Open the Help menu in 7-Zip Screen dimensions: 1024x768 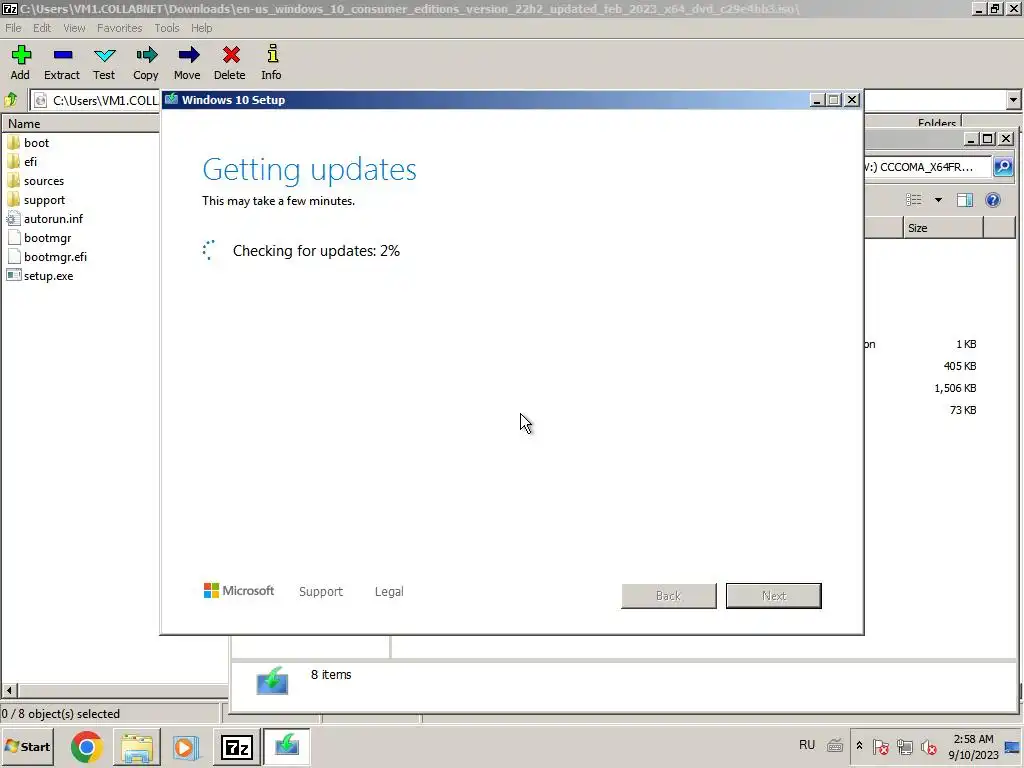201,28
